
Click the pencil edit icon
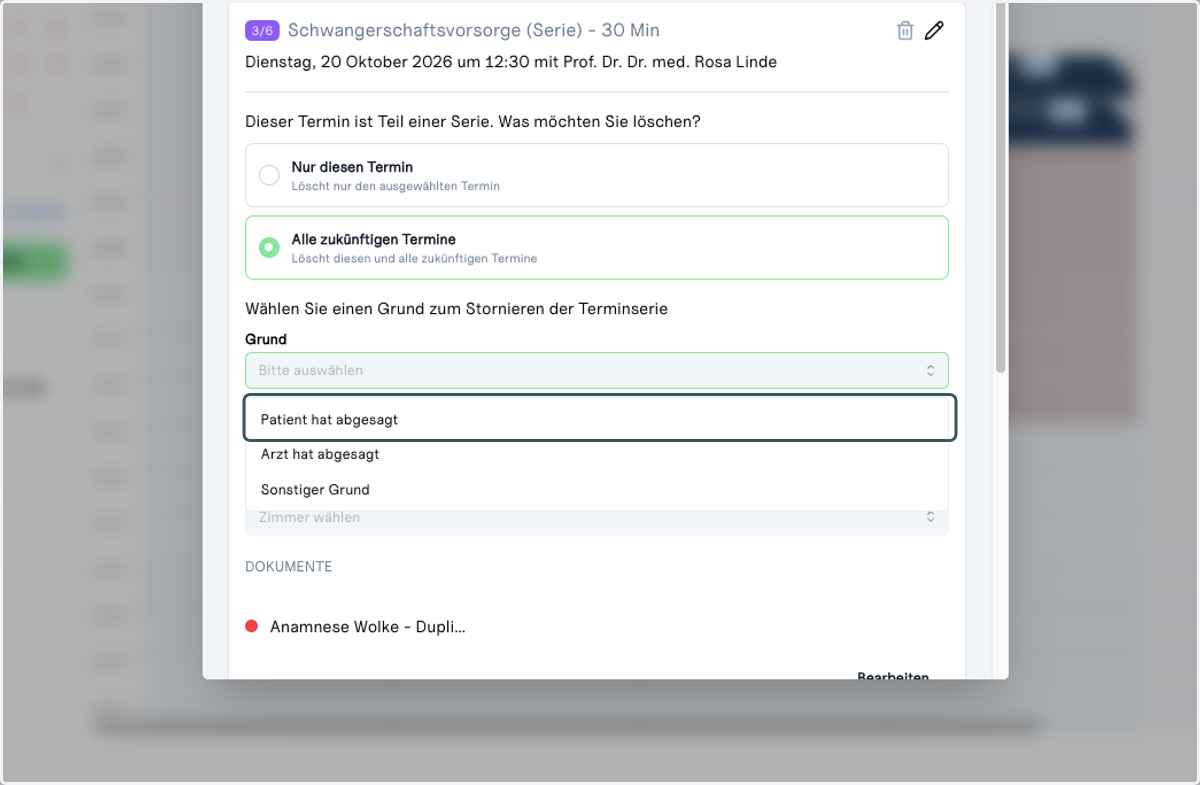pos(934,30)
